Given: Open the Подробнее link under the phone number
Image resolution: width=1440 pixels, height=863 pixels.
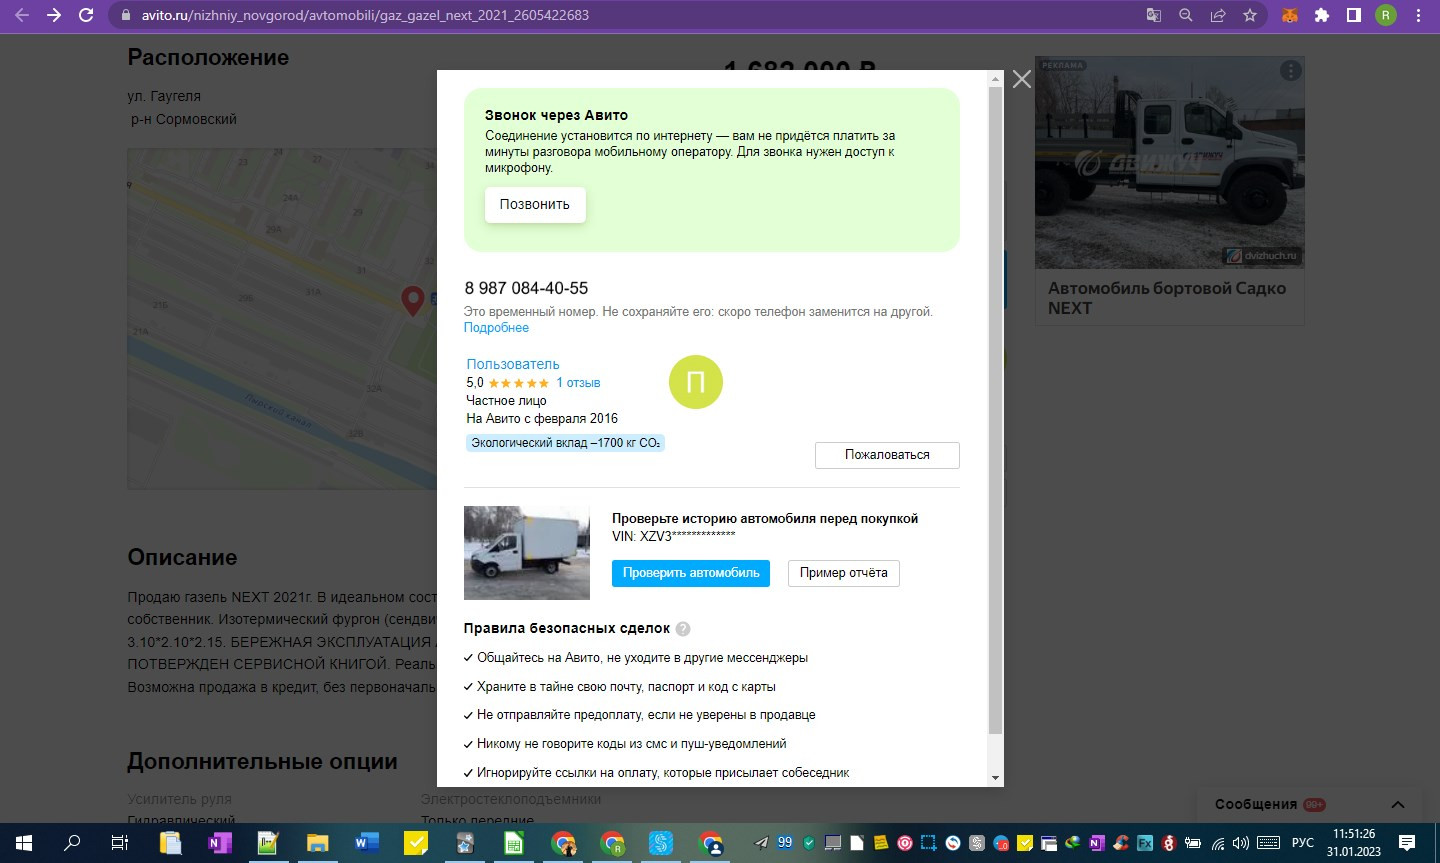Looking at the screenshot, I should (496, 328).
